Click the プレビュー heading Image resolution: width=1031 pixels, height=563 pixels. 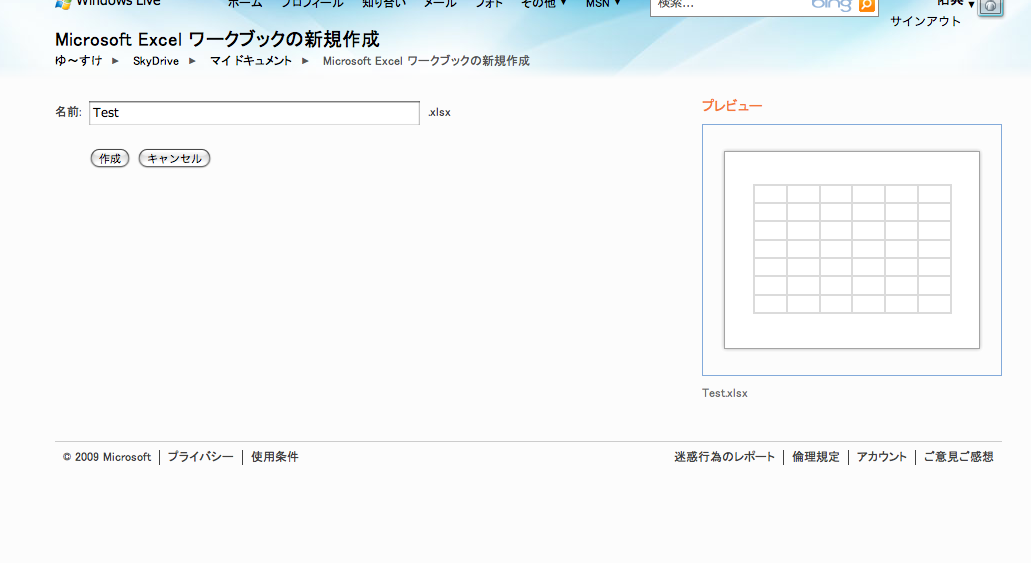[x=732, y=106]
